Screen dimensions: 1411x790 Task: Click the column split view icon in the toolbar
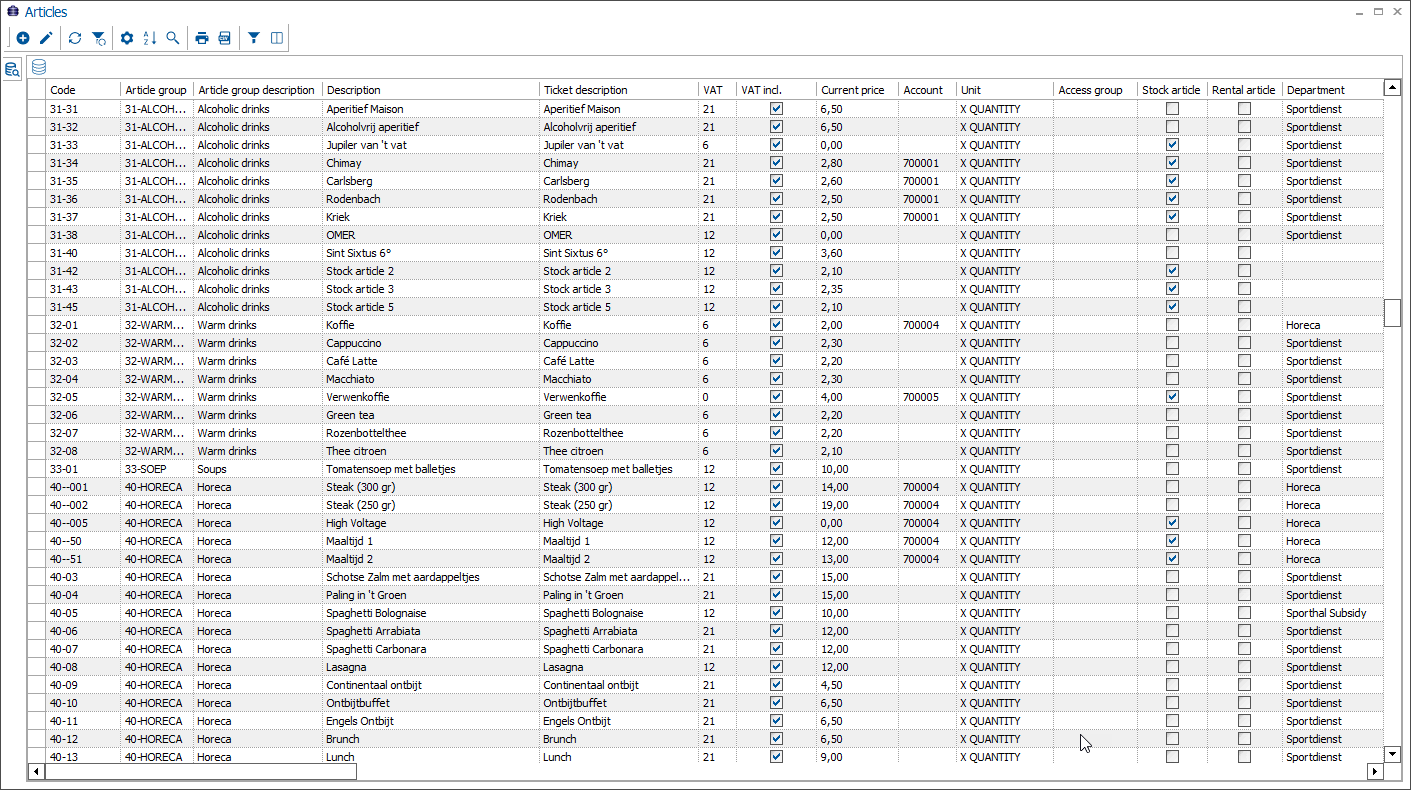278,37
